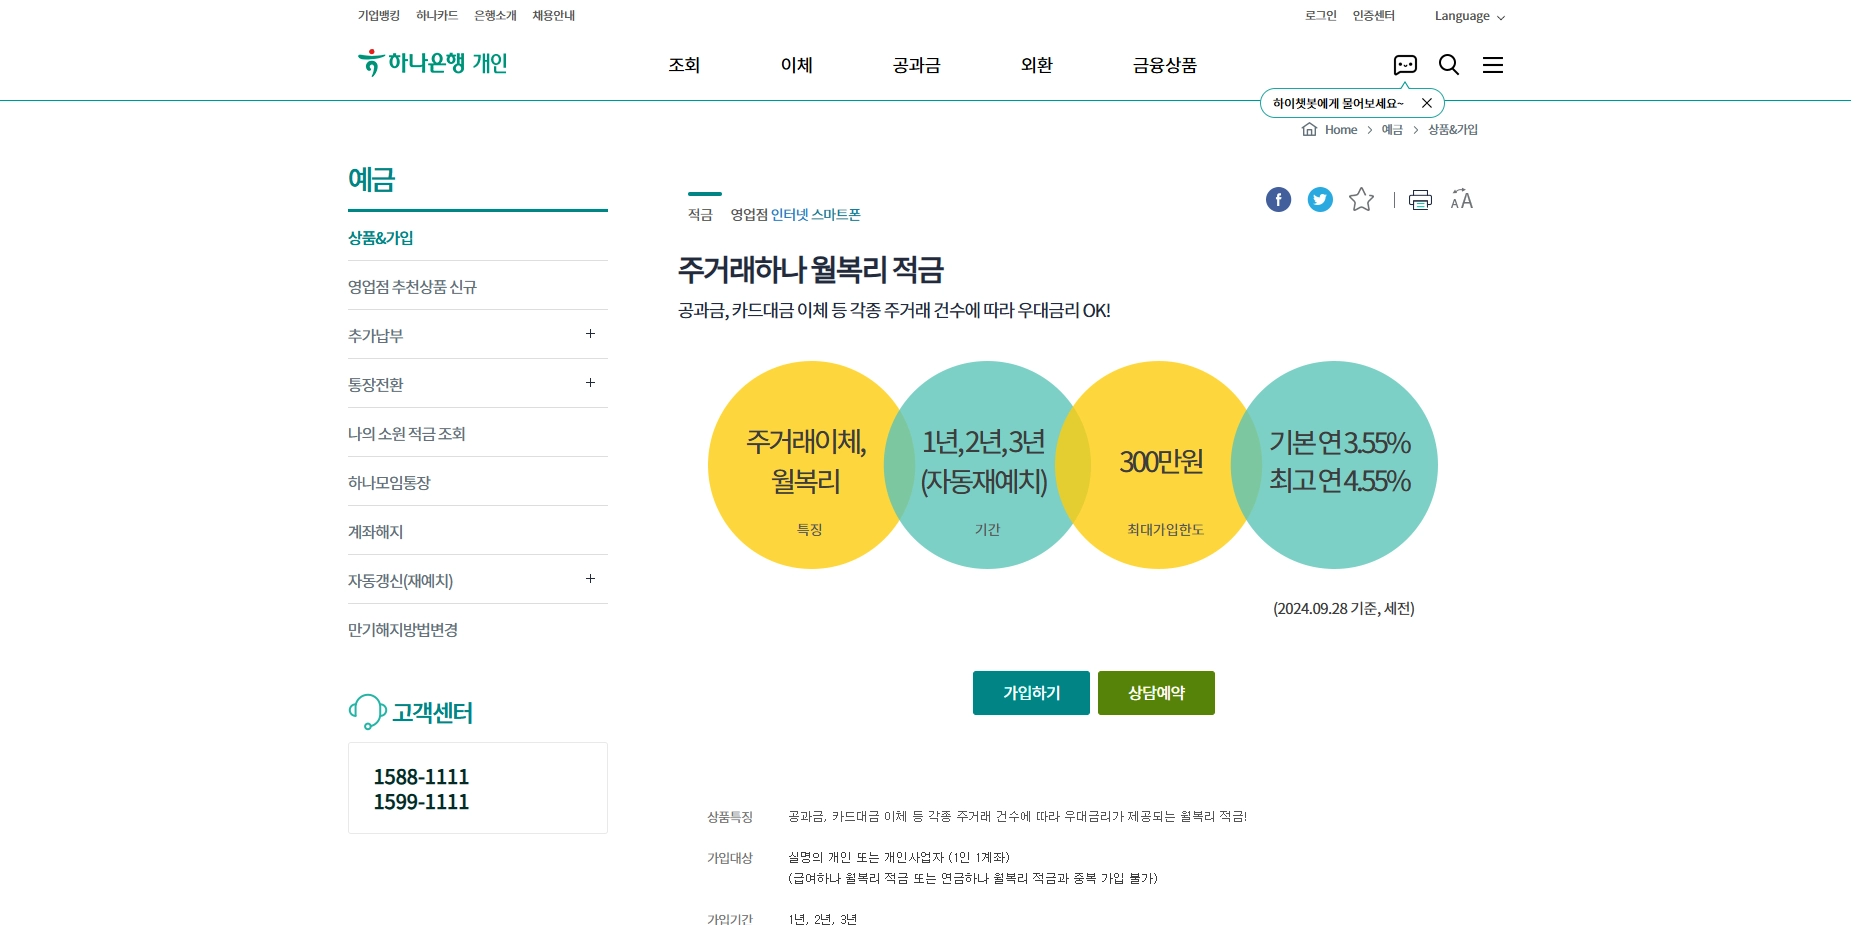The width and height of the screenshot is (1865, 925).
Task: Open 나의 소원 적금 조회
Action: 407,434
